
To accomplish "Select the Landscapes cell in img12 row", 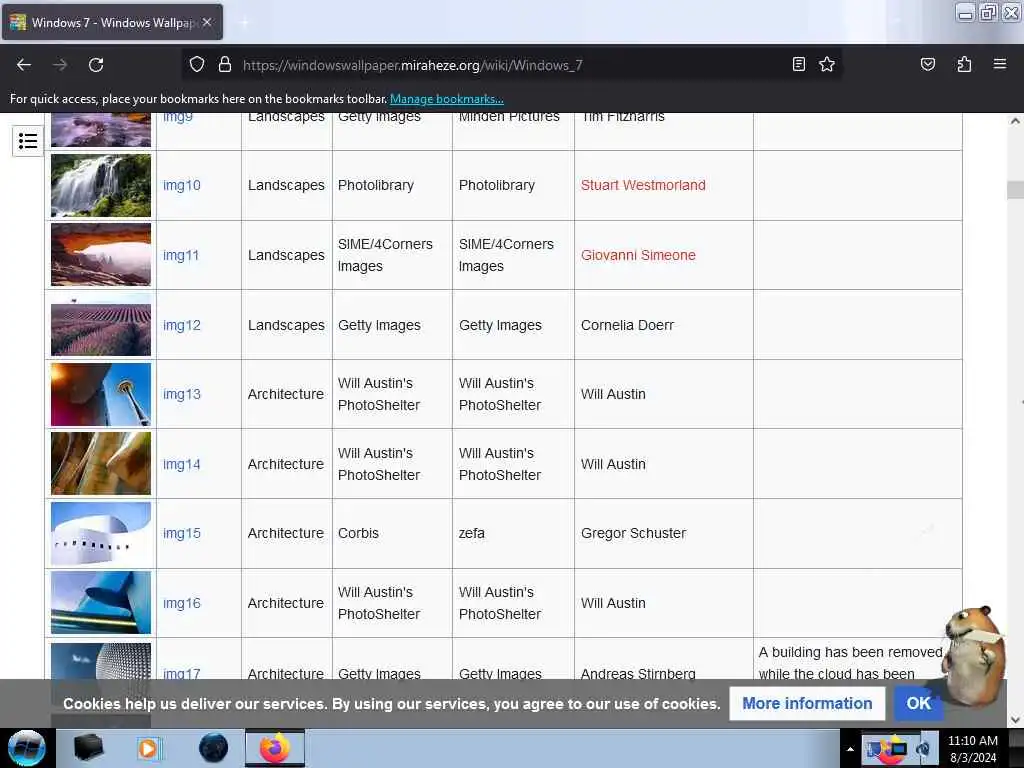I will coord(286,325).
